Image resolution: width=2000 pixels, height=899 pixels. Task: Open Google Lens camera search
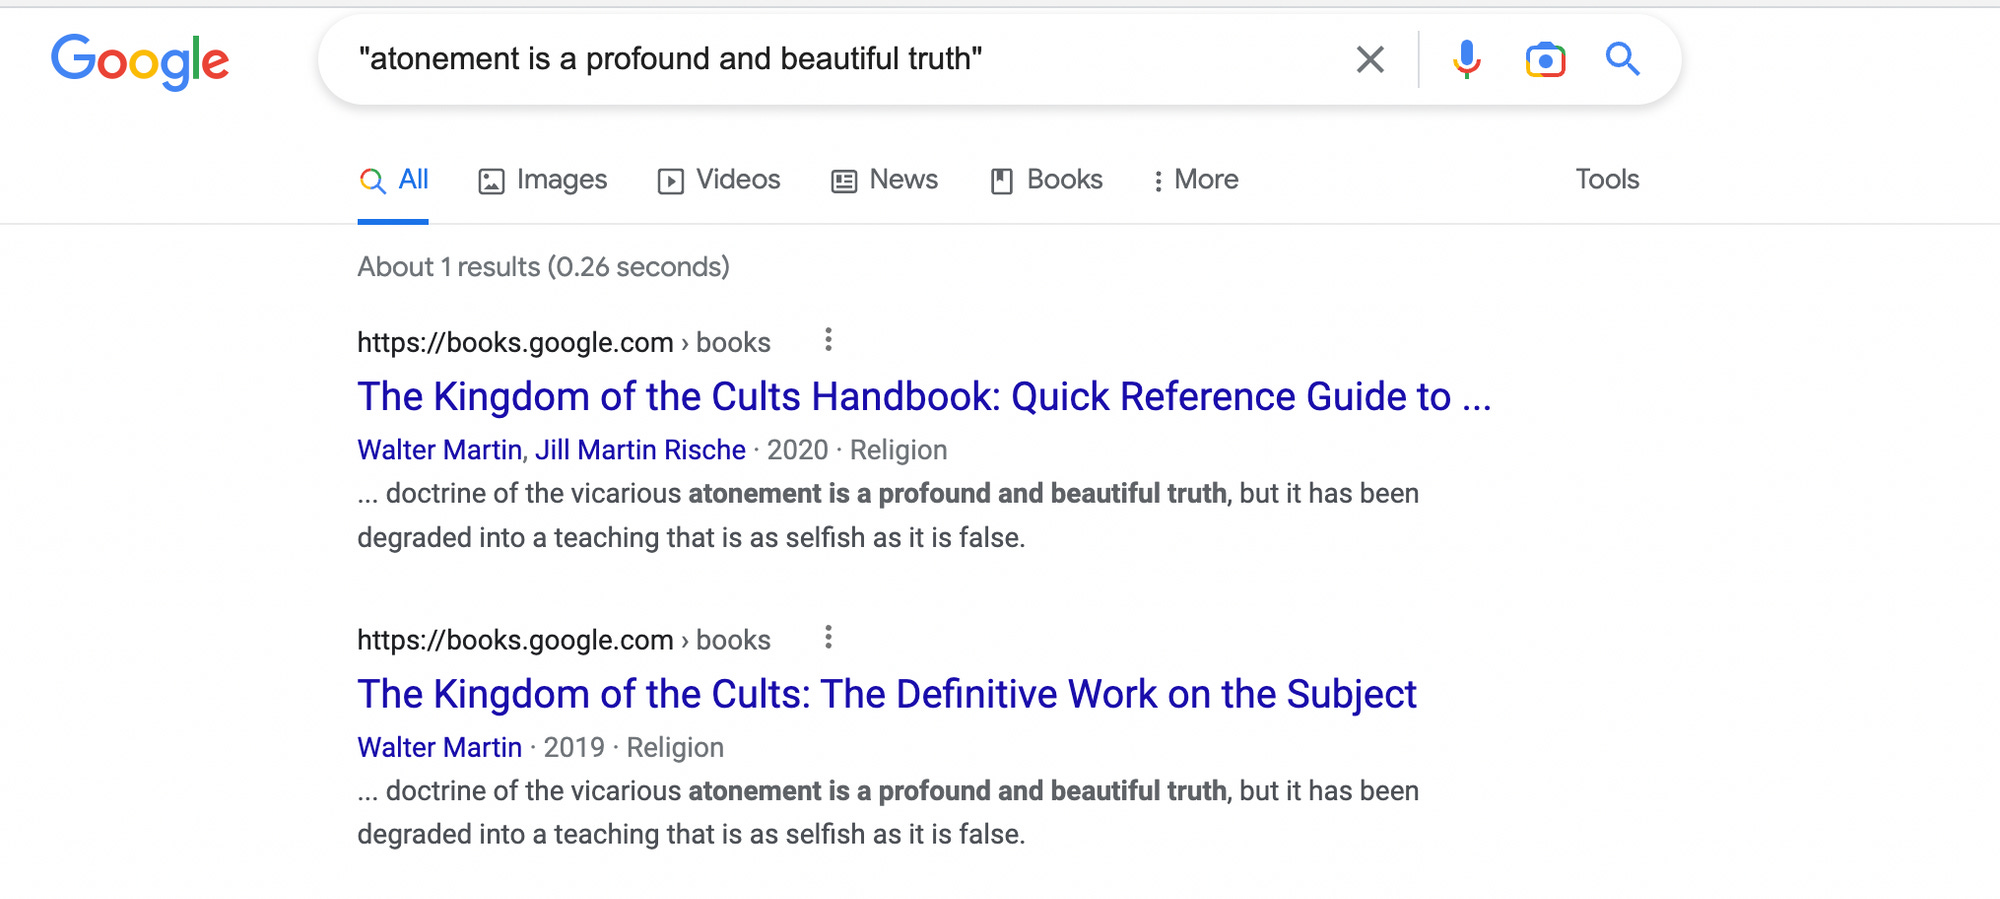tap(1545, 60)
